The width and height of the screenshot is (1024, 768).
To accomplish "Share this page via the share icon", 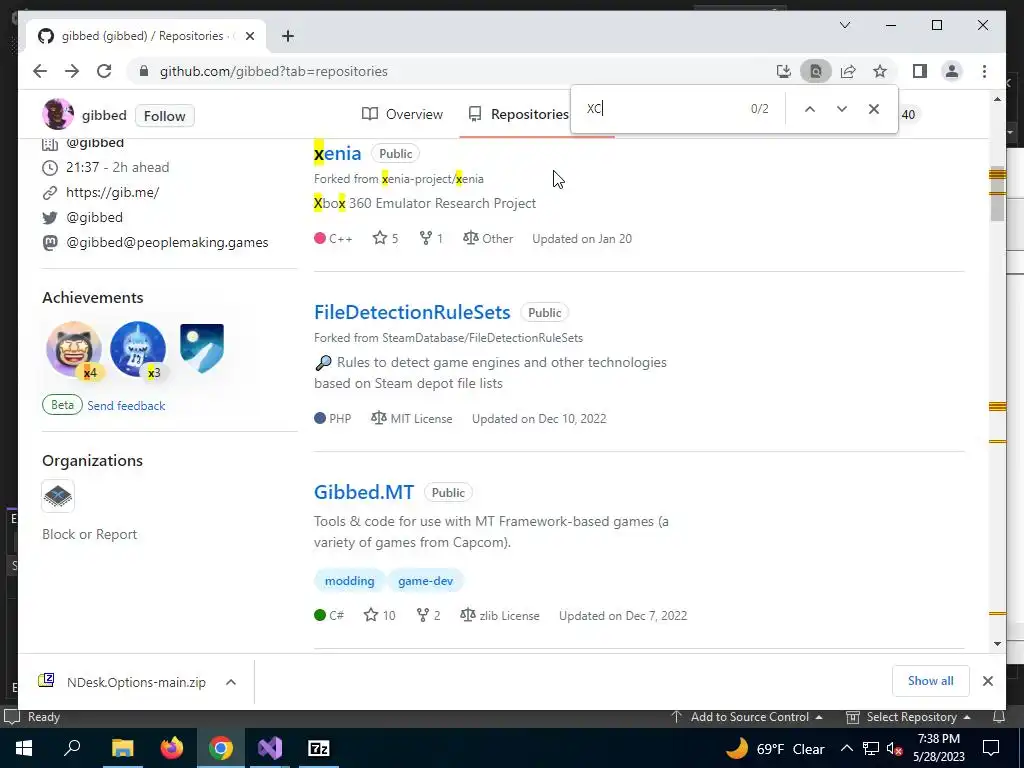I will [x=848, y=71].
